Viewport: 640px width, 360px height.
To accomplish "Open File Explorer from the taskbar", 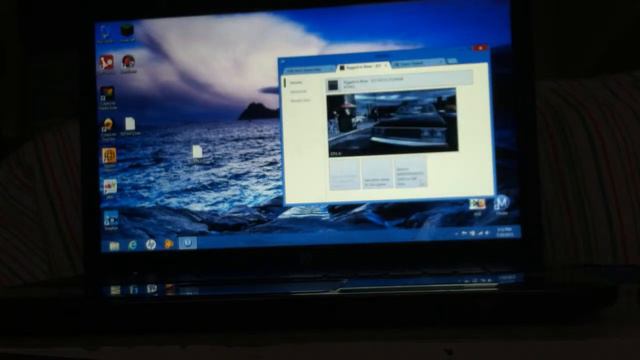I will [x=114, y=245].
